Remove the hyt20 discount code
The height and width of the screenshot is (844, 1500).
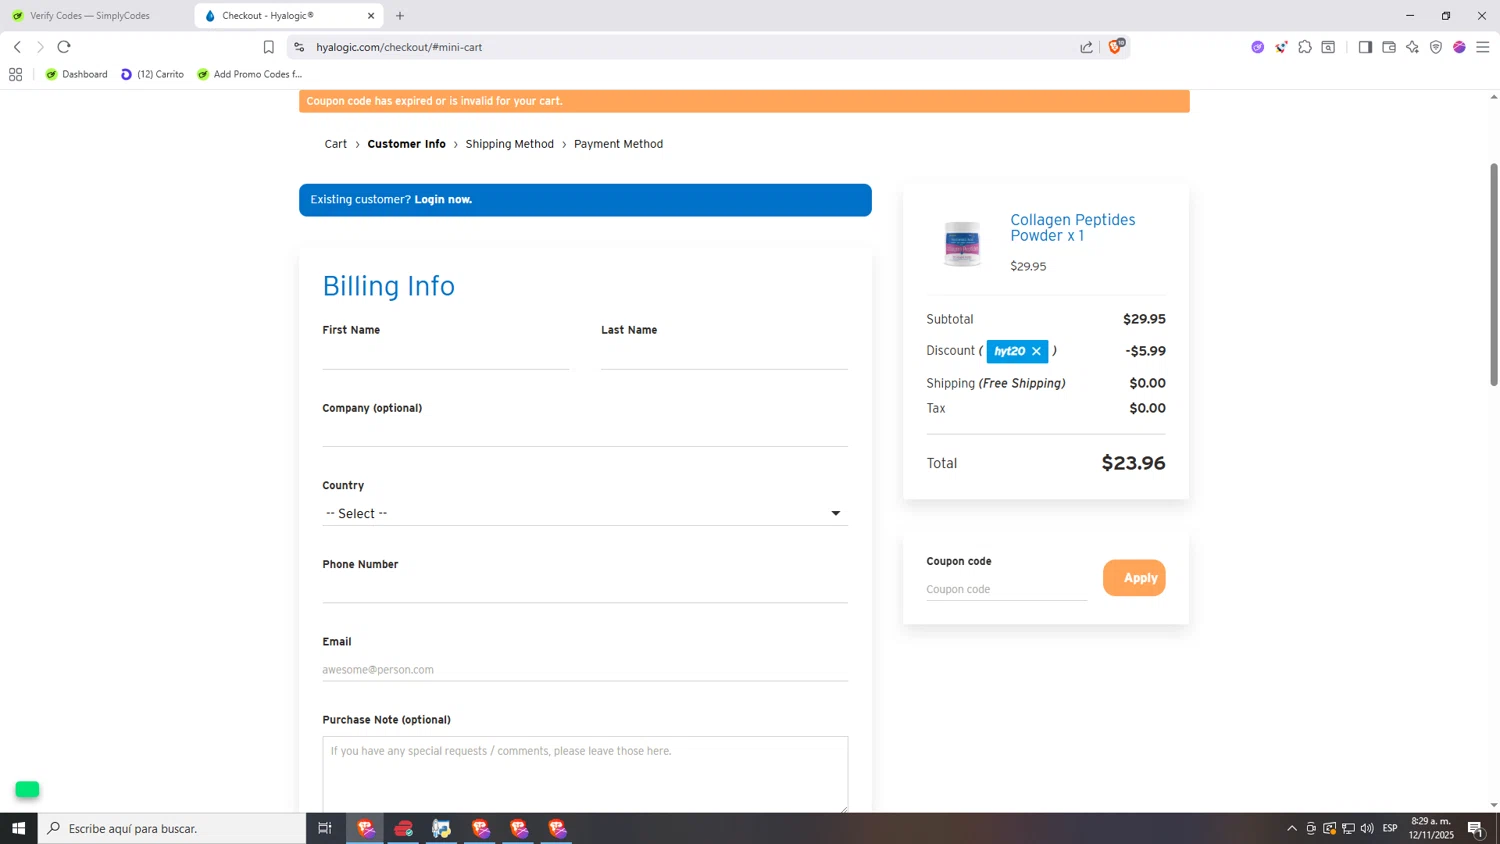[x=1036, y=351]
